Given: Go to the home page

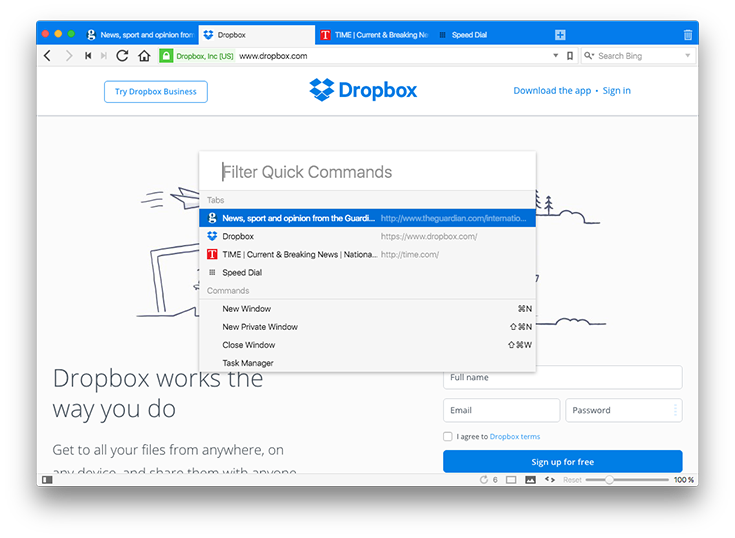Looking at the screenshot, I should click(x=144, y=56).
